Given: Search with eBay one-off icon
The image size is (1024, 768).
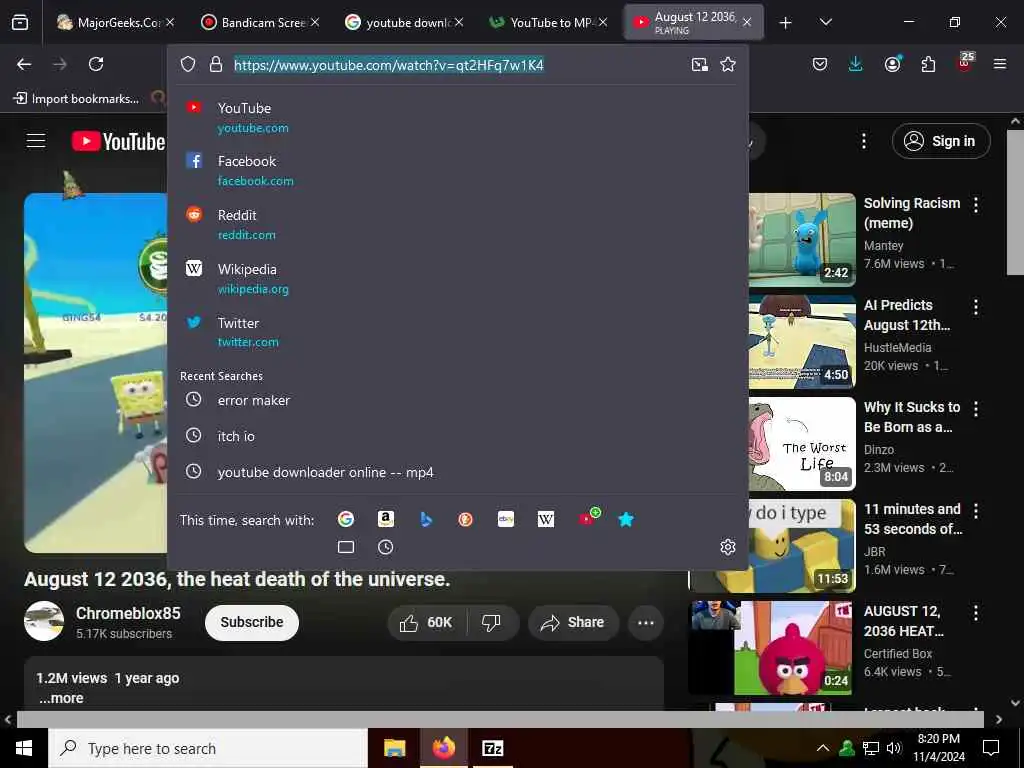Looking at the screenshot, I should pyautogui.click(x=505, y=519).
